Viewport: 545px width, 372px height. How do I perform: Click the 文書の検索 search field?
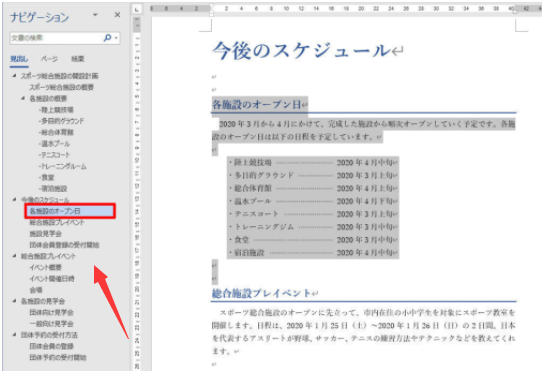(56, 38)
